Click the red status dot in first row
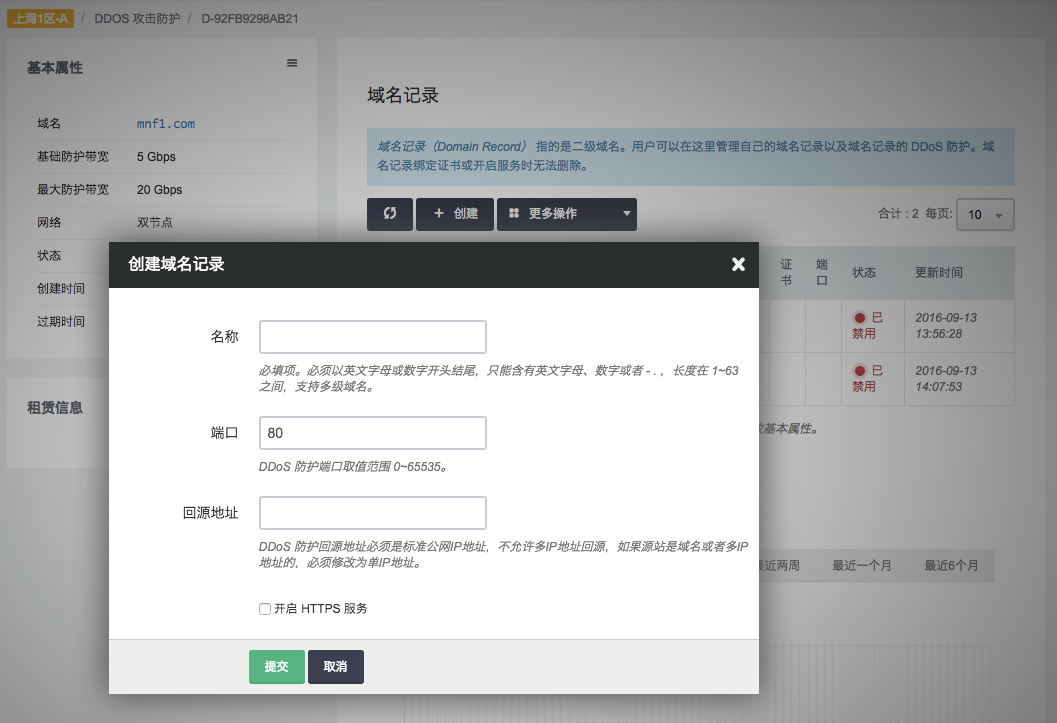1057x723 pixels. point(859,317)
